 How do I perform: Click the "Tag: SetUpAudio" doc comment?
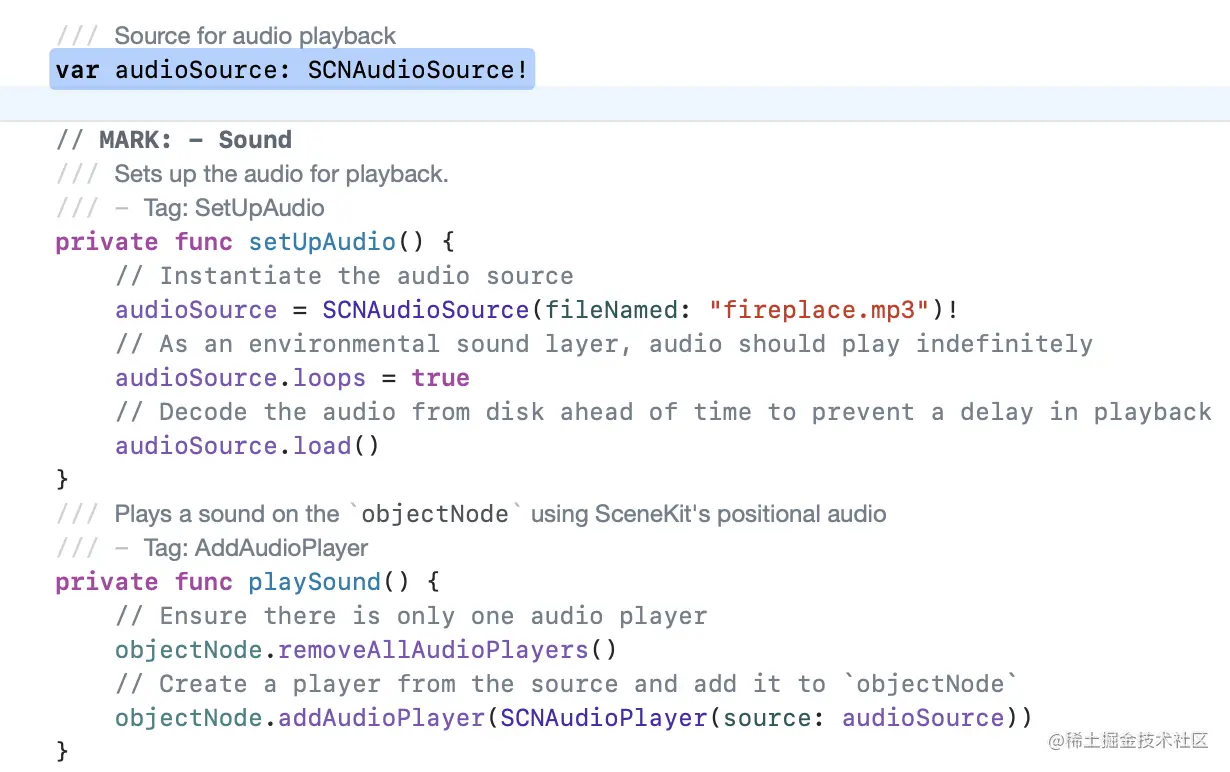click(234, 208)
